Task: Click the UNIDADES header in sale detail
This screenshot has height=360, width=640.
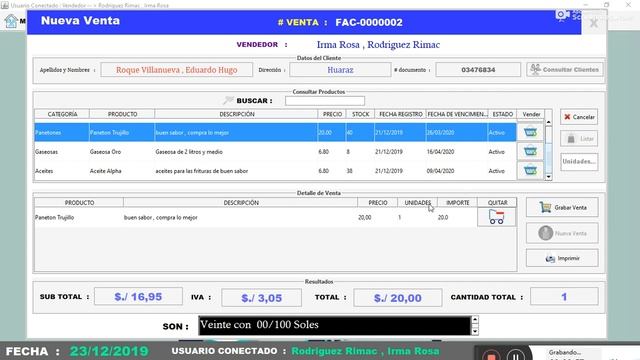Action: 418,202
